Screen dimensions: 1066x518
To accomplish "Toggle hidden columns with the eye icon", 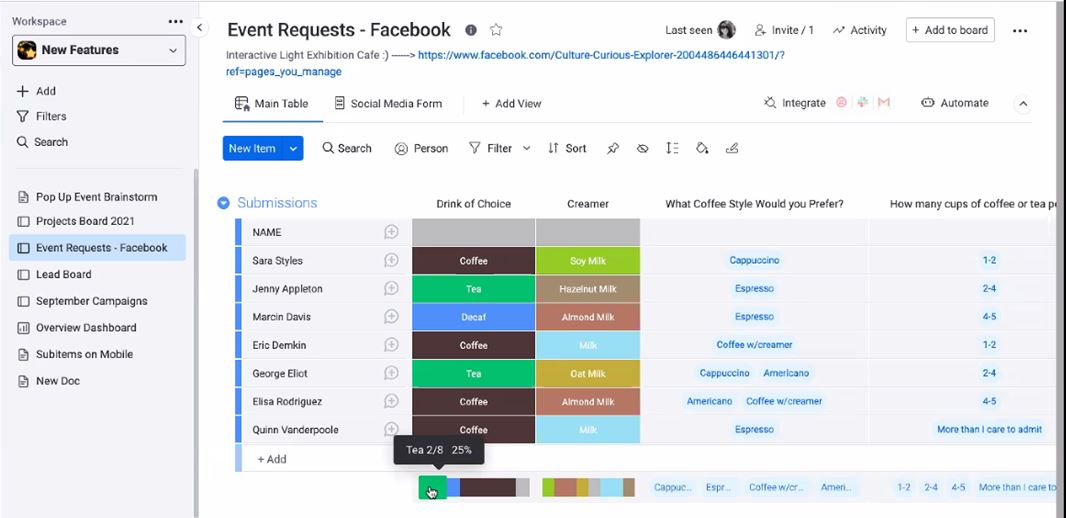I will (643, 148).
